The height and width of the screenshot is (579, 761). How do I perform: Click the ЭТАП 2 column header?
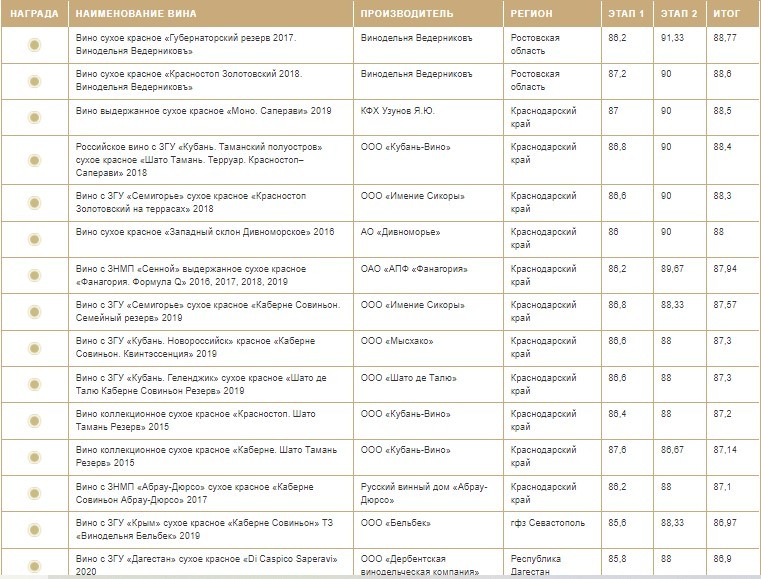coord(679,14)
